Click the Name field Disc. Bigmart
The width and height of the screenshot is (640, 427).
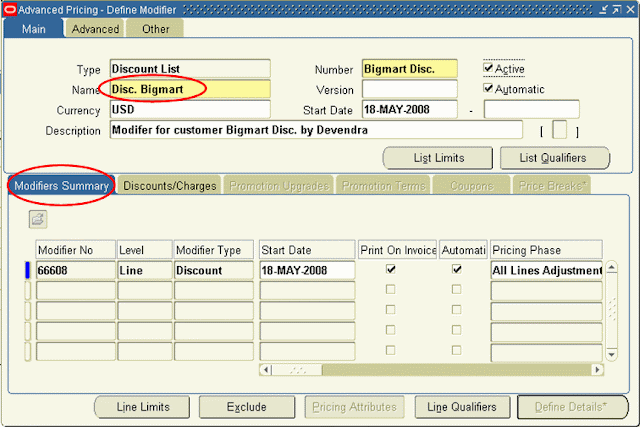[190, 89]
